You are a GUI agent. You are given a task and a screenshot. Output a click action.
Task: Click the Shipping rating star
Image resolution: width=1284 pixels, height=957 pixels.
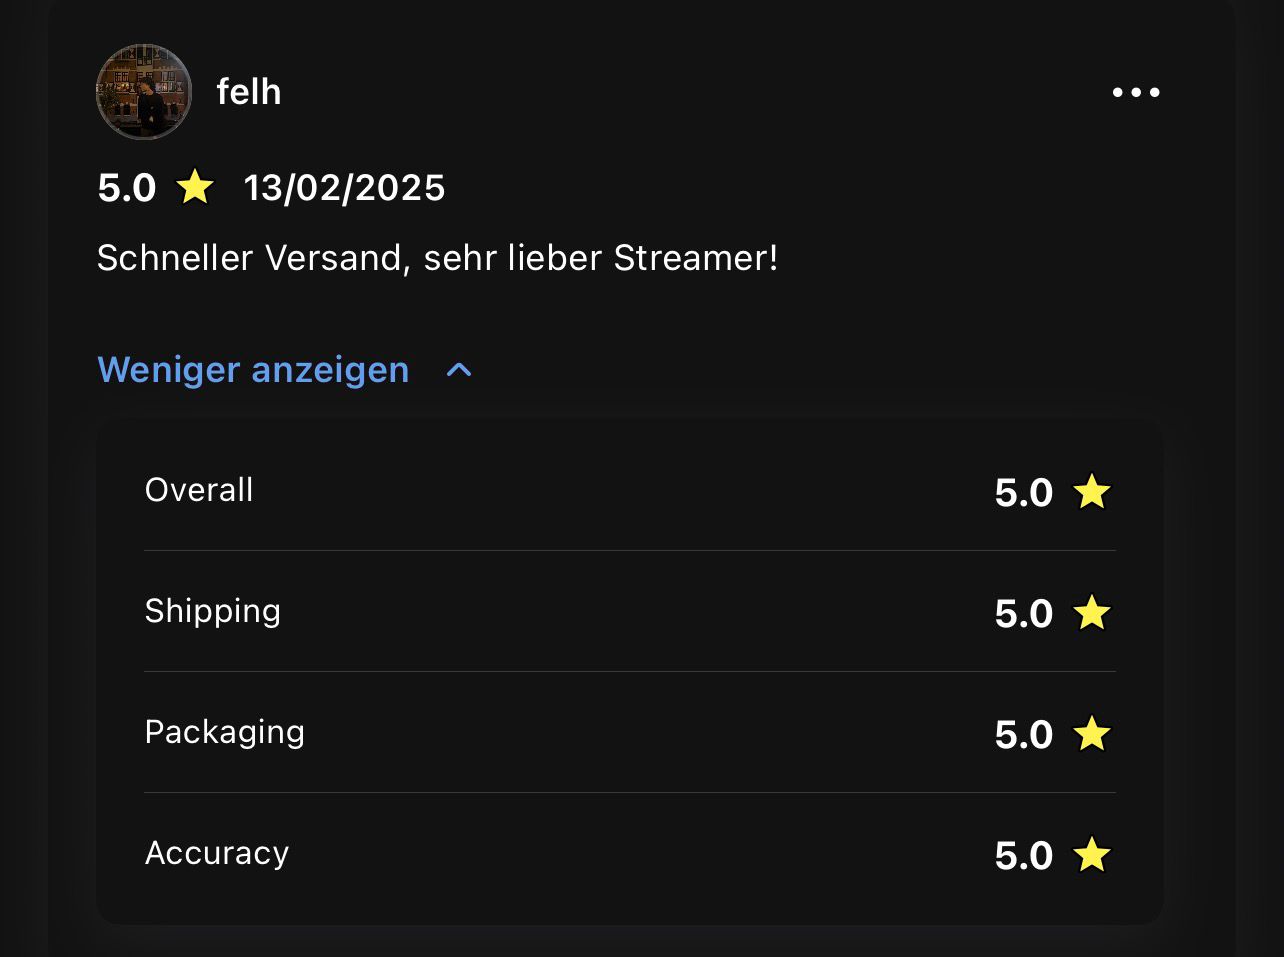coord(1091,613)
